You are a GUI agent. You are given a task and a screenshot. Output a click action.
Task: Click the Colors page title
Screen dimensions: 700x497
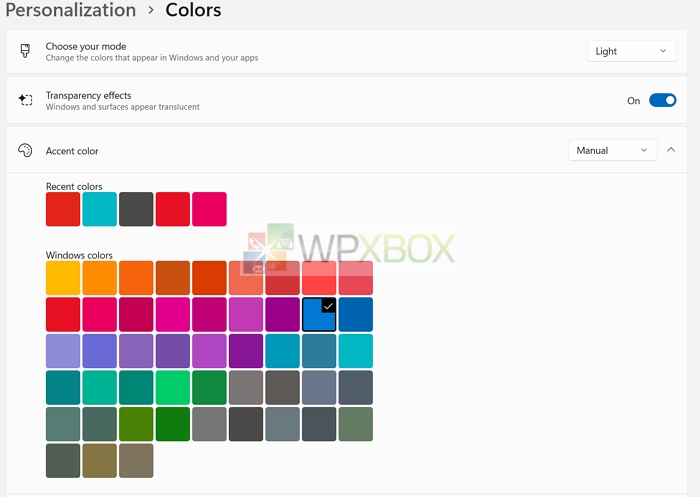(x=193, y=10)
